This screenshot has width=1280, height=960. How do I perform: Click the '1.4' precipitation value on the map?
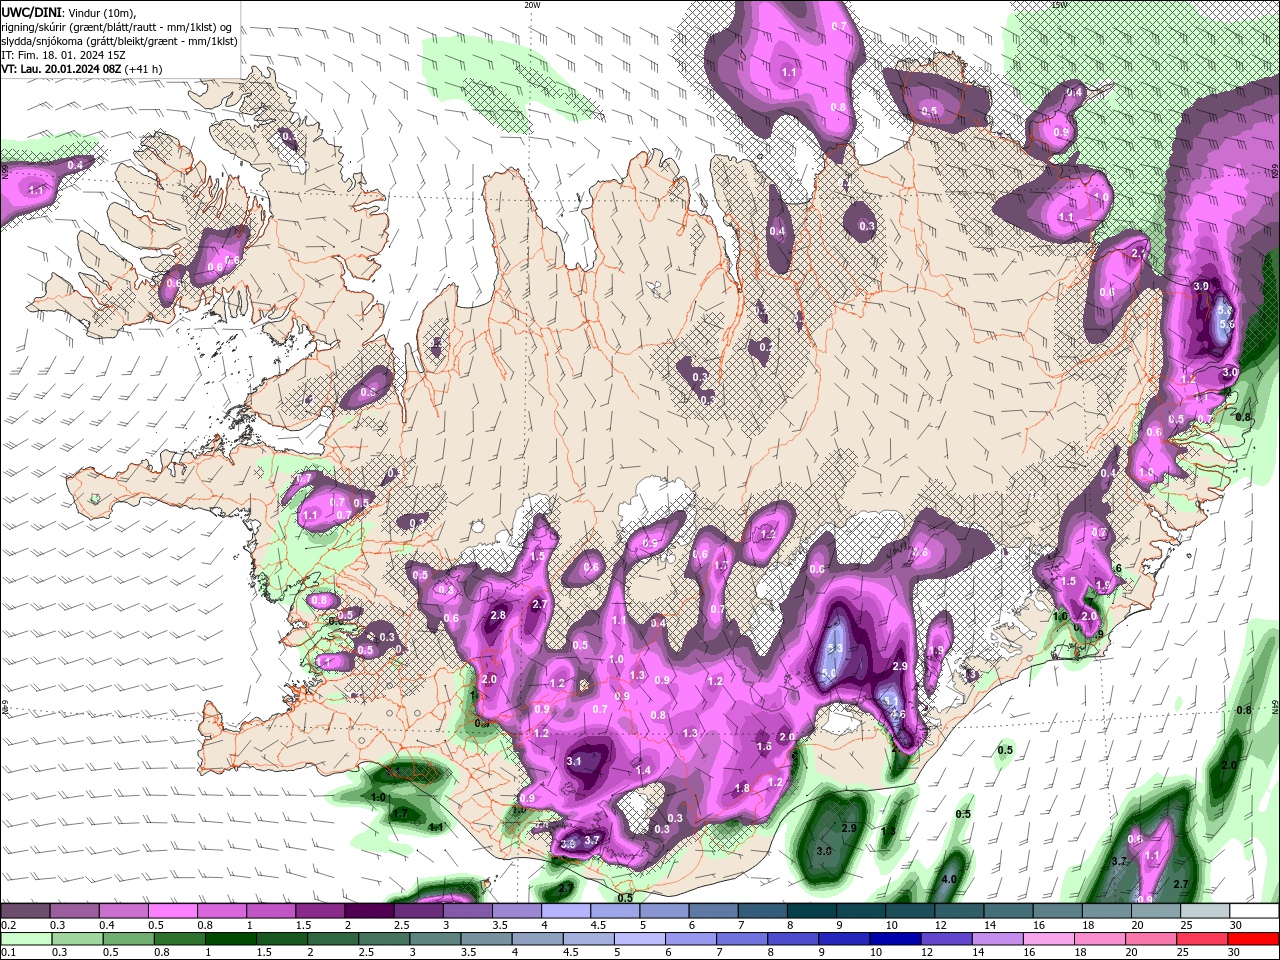643,770
